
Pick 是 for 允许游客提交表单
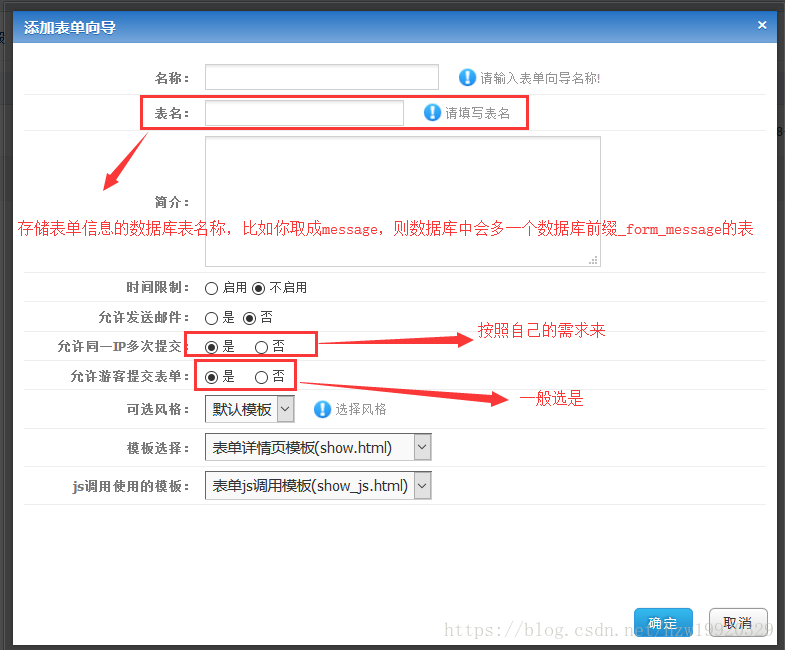click(211, 377)
